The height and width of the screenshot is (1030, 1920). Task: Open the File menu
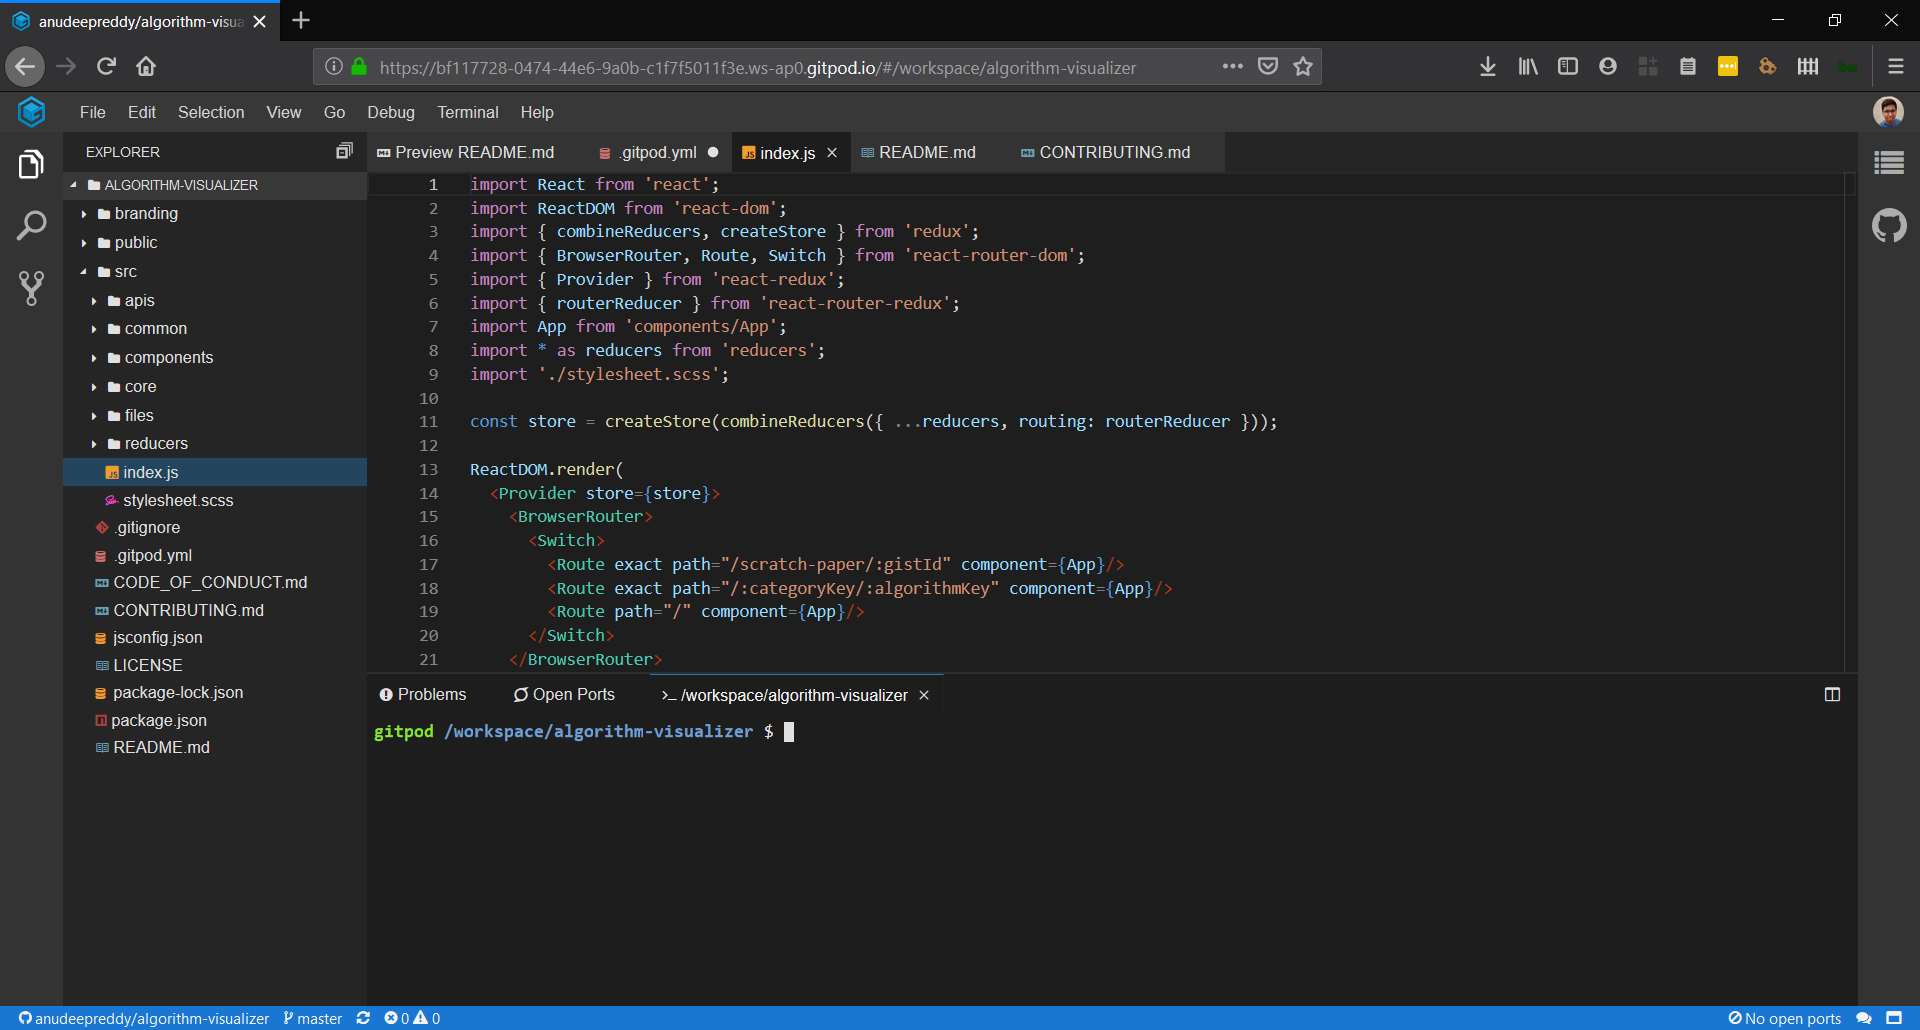point(92,112)
